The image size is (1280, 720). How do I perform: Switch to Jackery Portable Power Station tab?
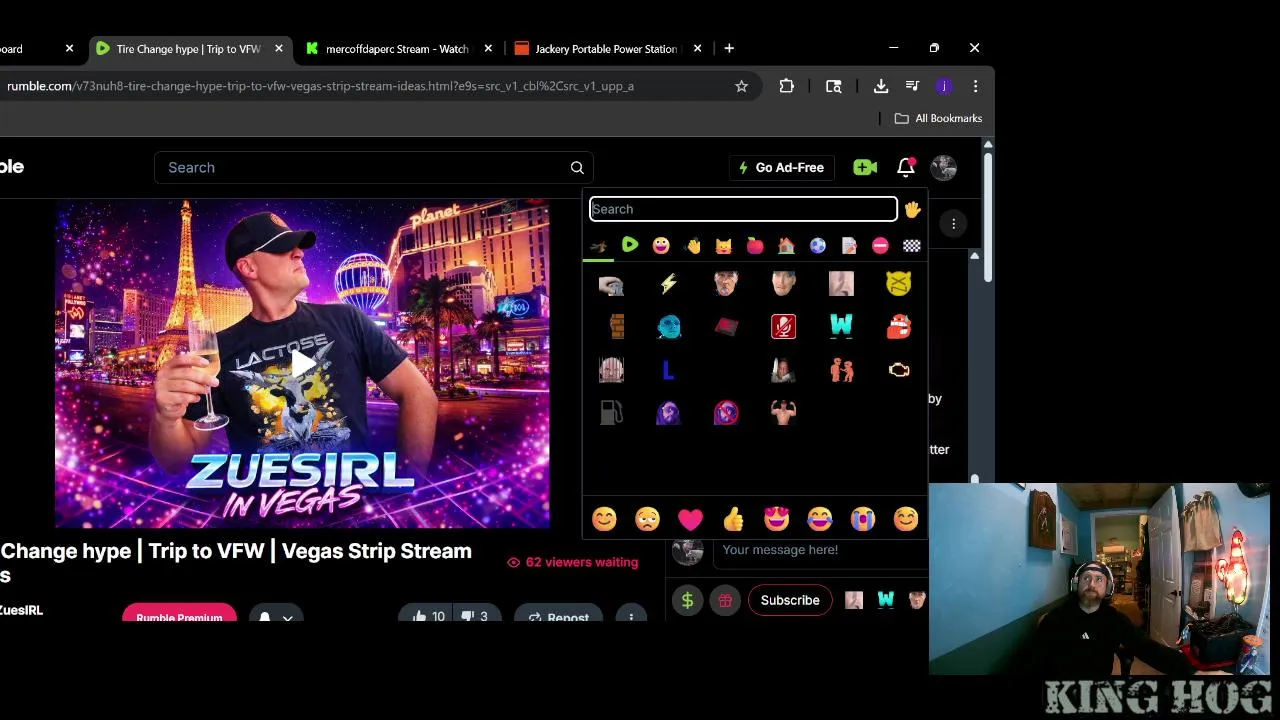(606, 48)
